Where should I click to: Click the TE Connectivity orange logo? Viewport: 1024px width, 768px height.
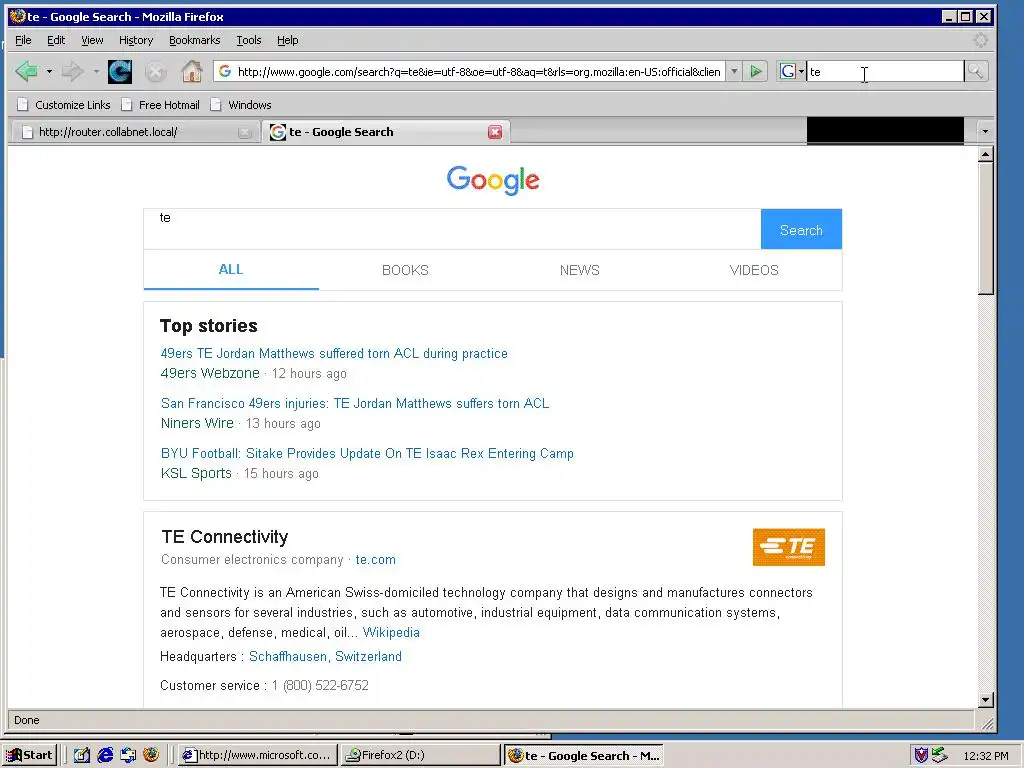[788, 547]
